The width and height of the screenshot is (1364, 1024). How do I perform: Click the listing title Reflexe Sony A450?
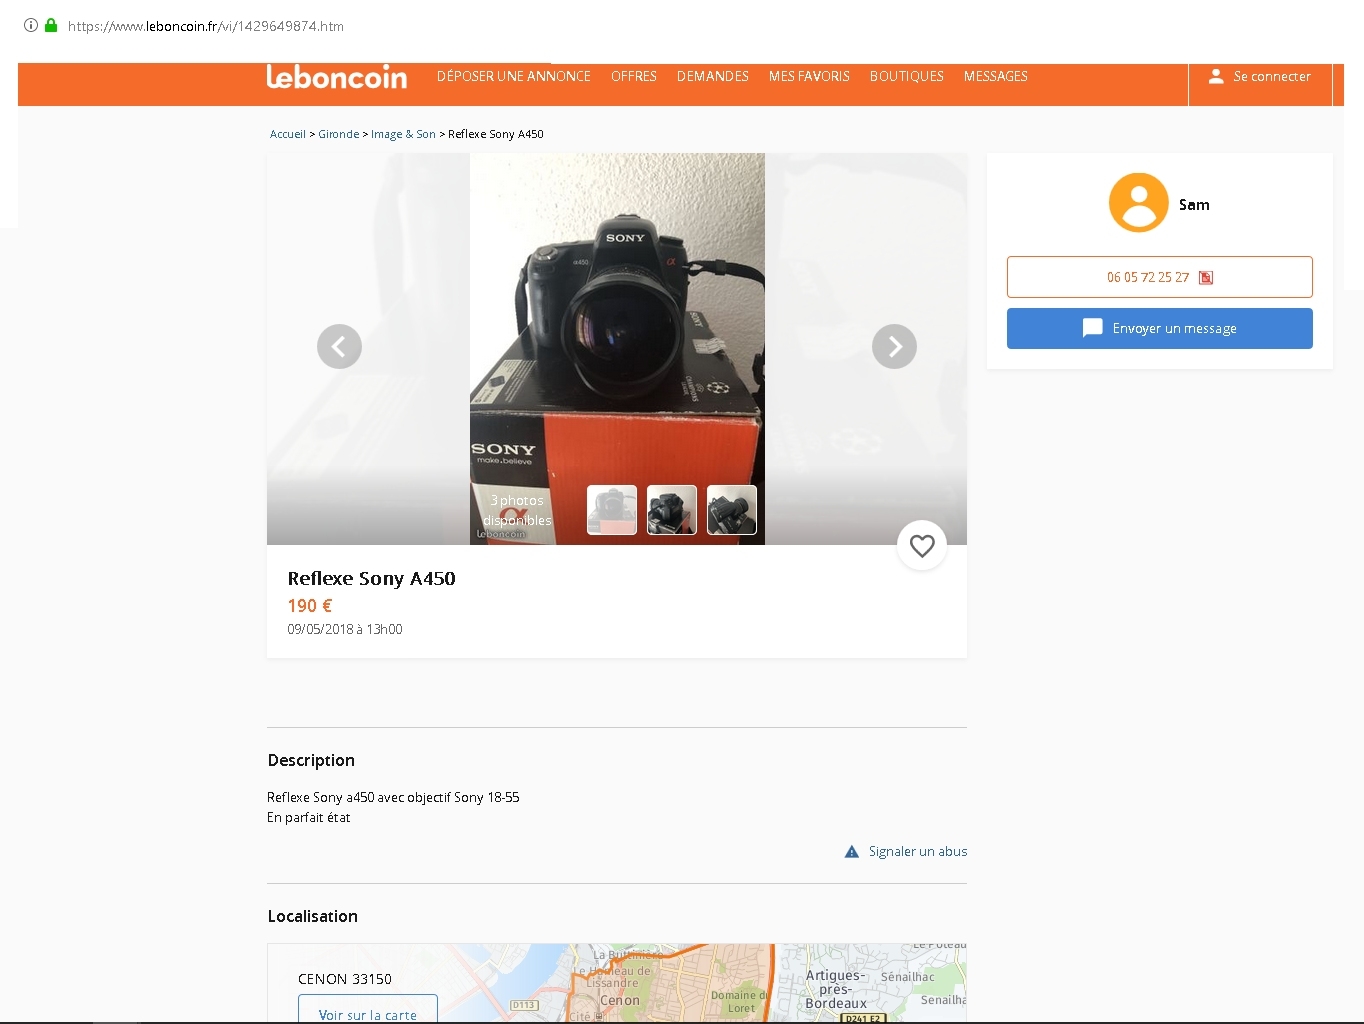click(x=371, y=579)
